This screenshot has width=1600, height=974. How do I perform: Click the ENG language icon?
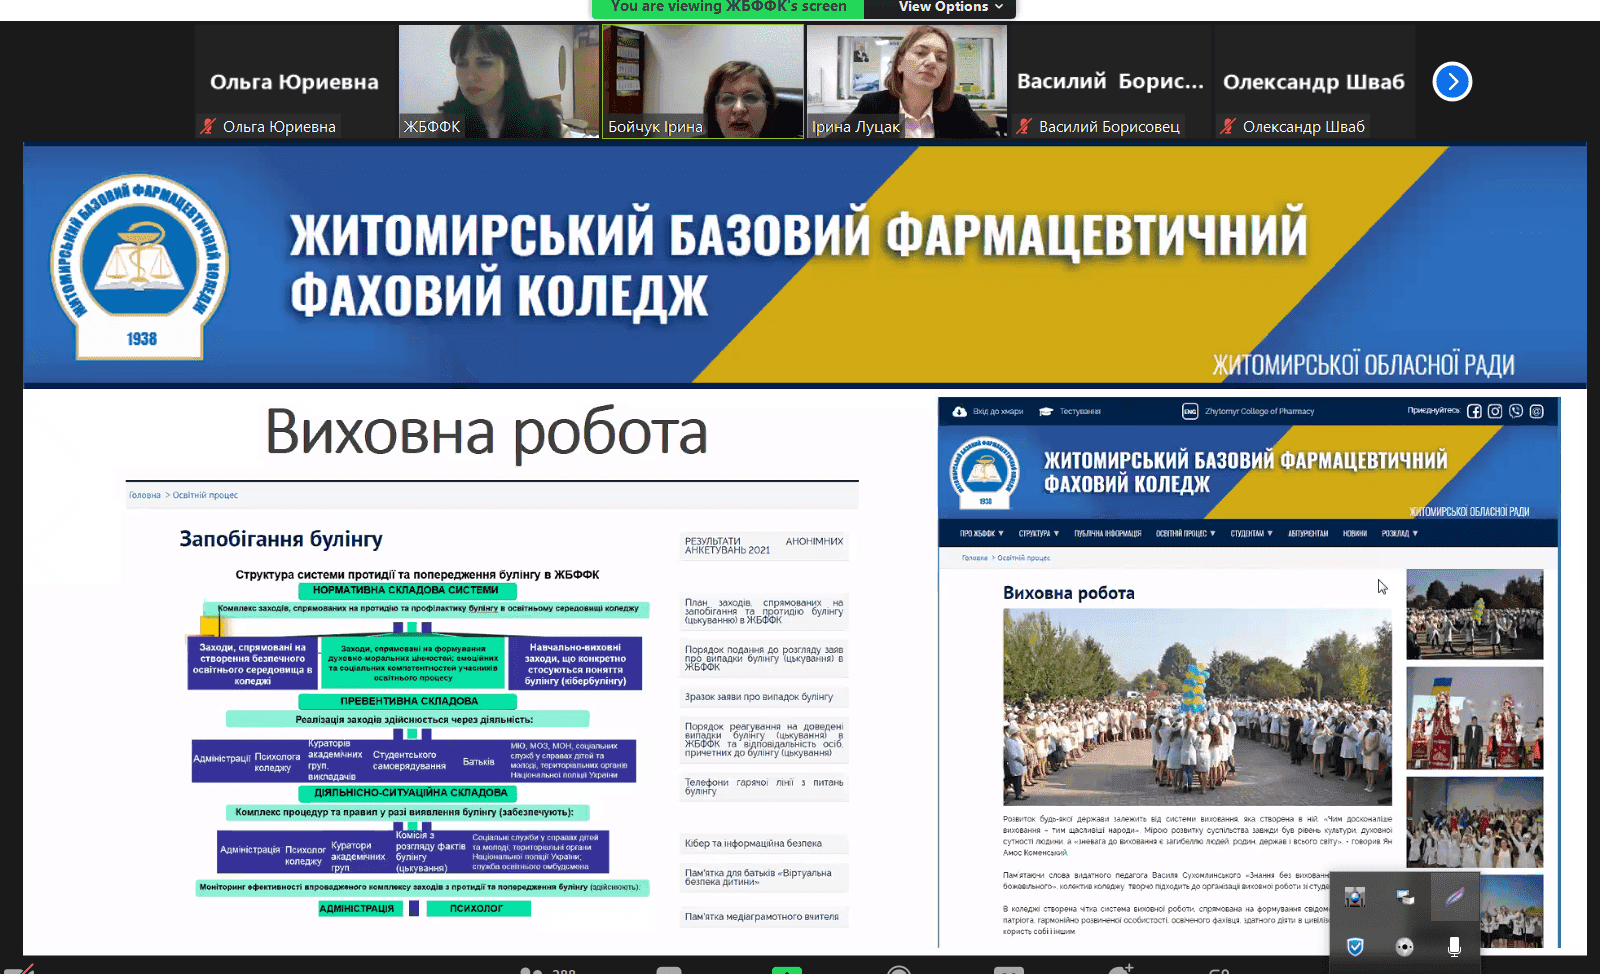pos(1190,411)
